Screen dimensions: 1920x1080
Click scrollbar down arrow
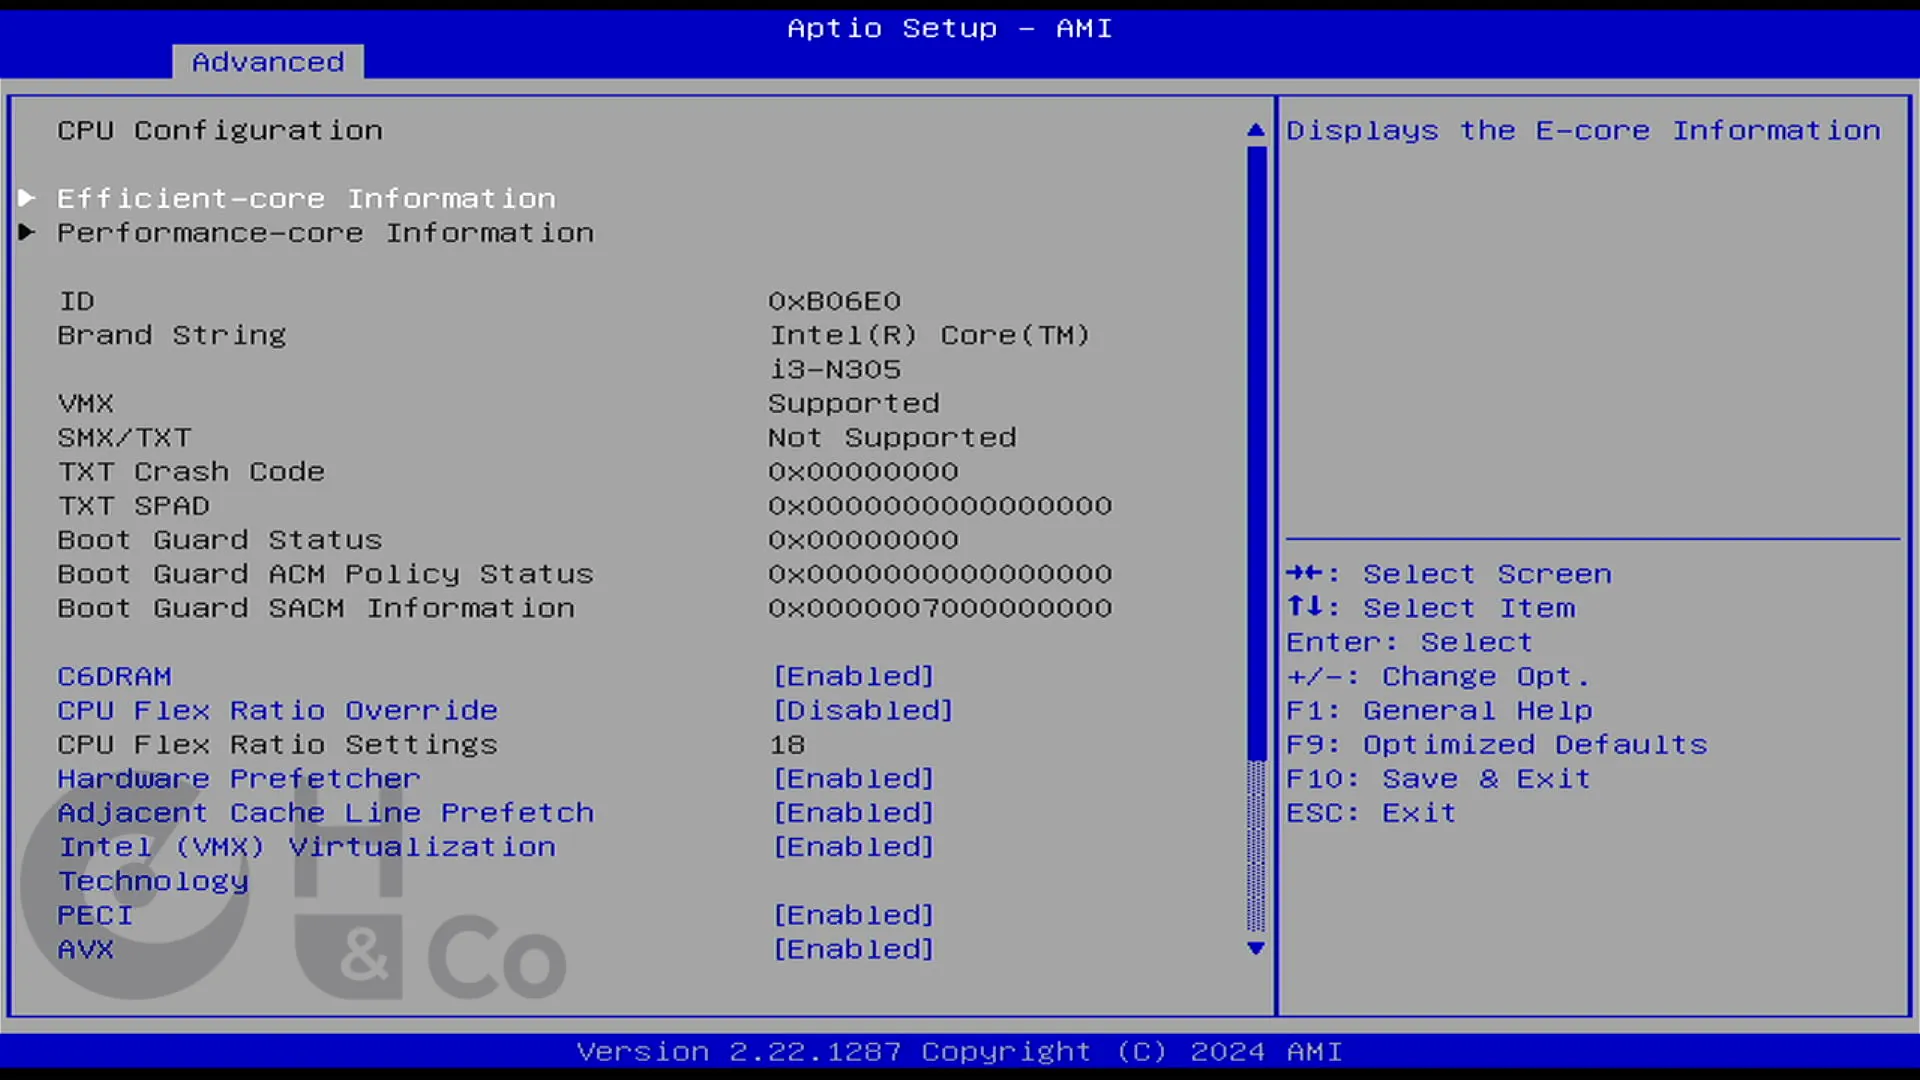tap(1256, 948)
